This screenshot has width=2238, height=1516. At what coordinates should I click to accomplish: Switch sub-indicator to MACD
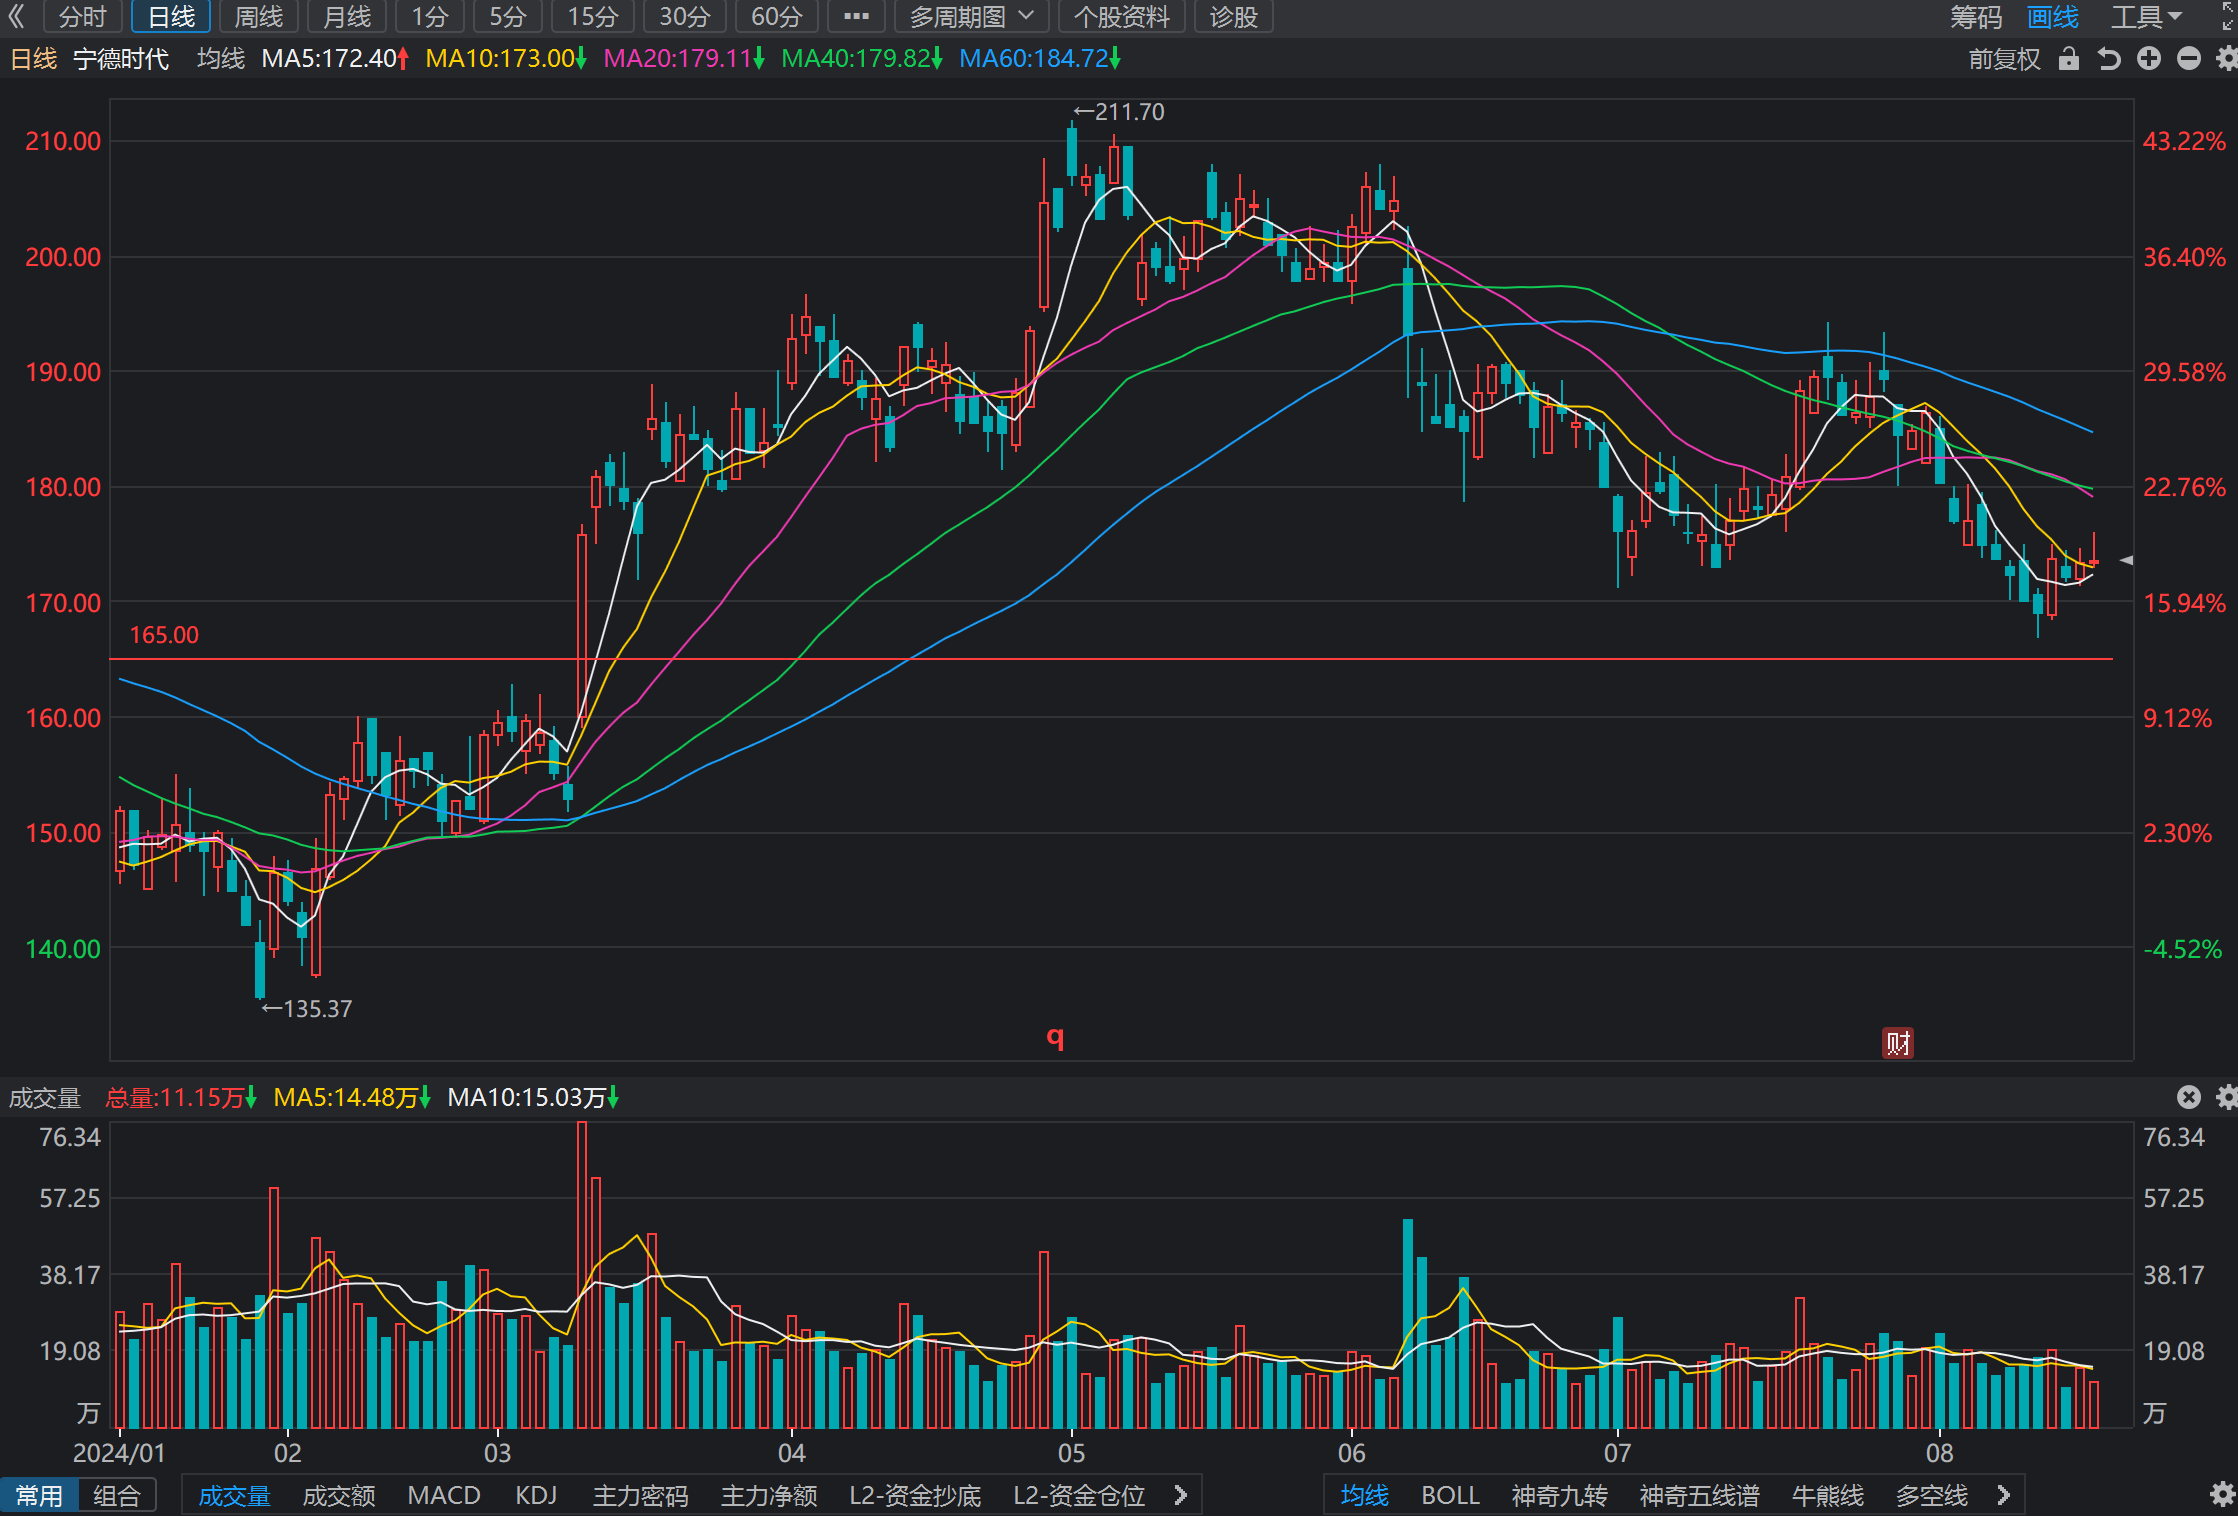[x=444, y=1495]
